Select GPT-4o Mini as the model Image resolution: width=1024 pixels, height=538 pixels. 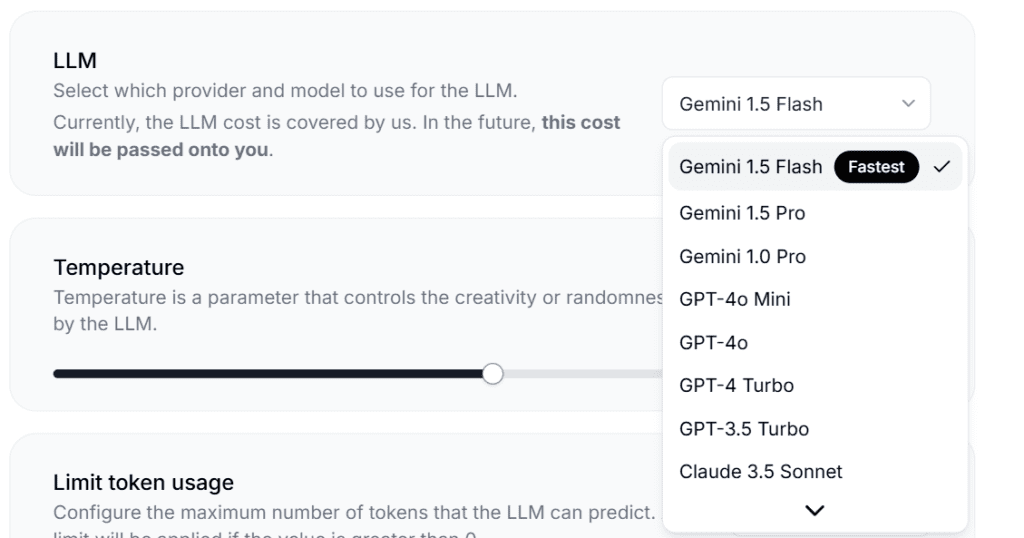pos(735,299)
